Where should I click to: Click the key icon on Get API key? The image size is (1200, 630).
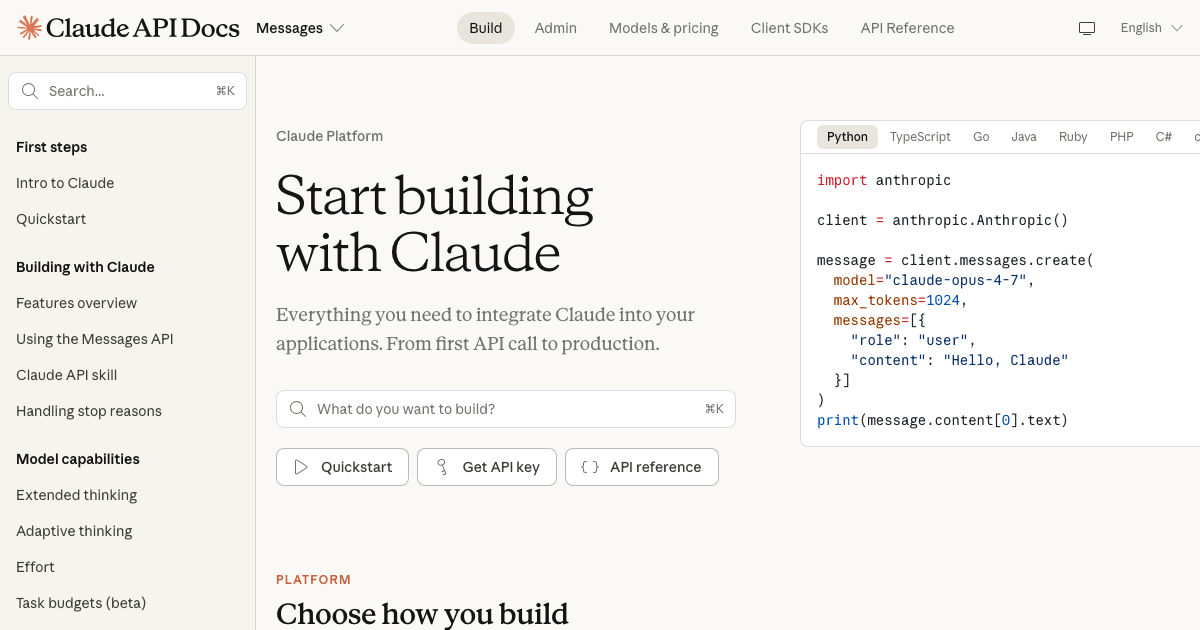441,467
